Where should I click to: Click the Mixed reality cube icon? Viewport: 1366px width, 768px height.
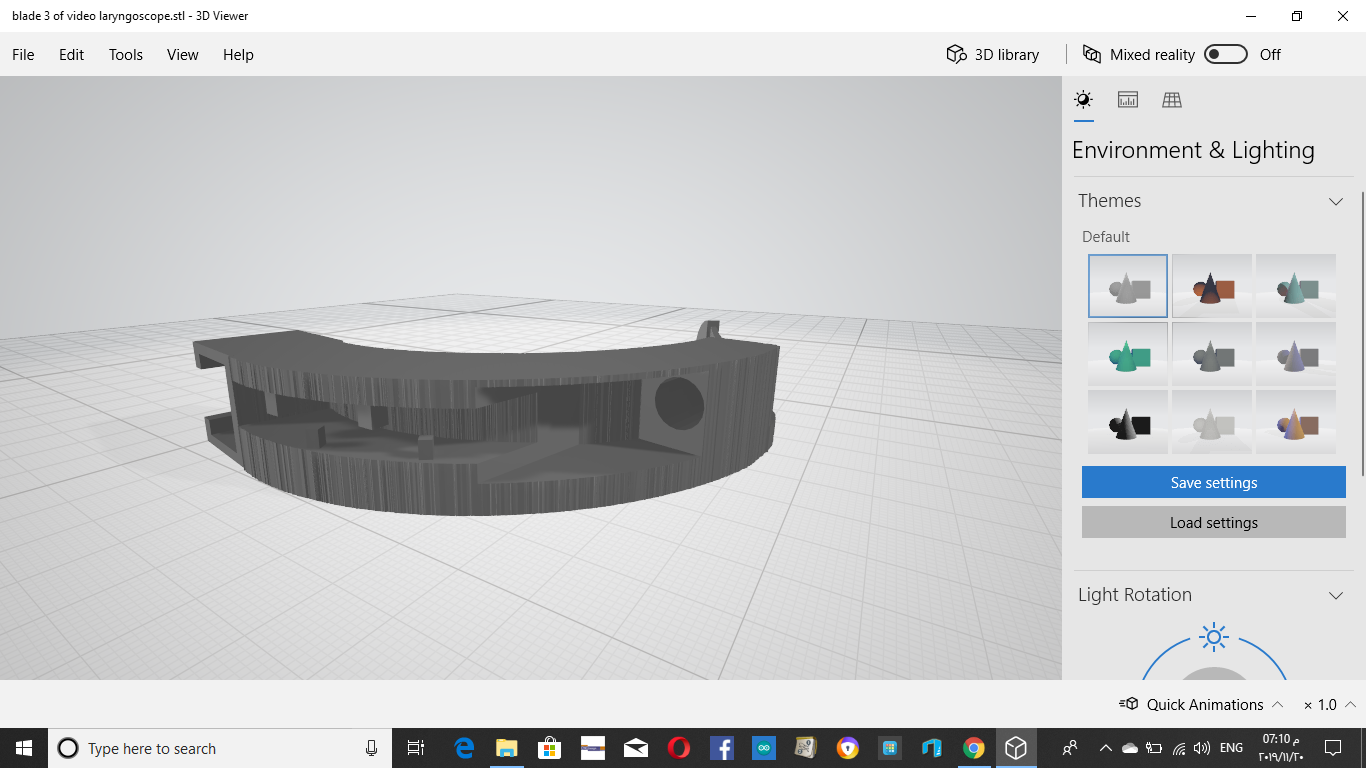[x=1092, y=54]
